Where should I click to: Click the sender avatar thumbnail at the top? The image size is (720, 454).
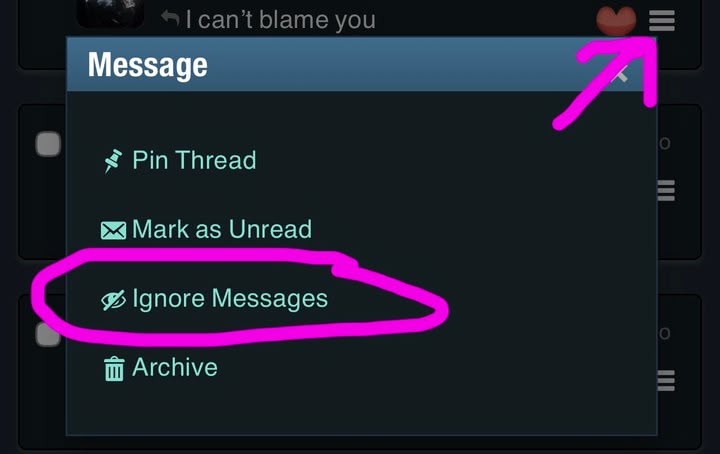click(x=110, y=13)
